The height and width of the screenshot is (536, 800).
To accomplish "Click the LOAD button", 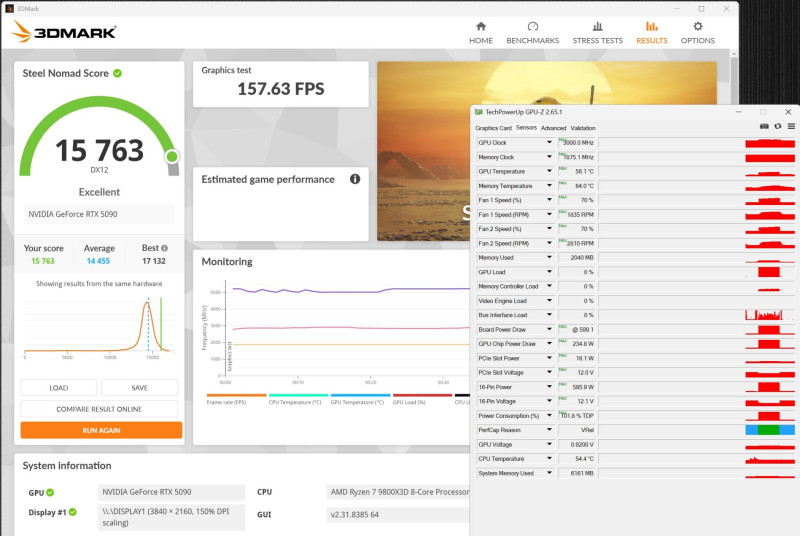I will (59, 388).
